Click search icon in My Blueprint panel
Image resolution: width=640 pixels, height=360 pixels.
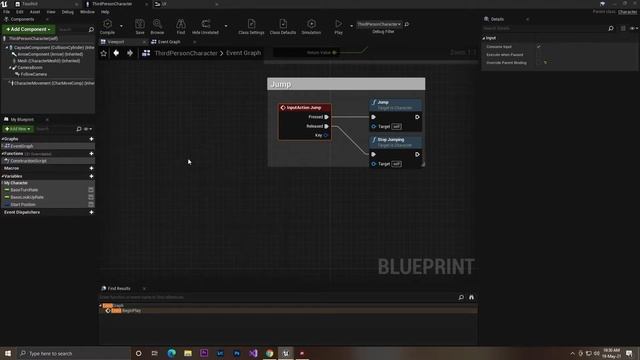(x=79, y=129)
